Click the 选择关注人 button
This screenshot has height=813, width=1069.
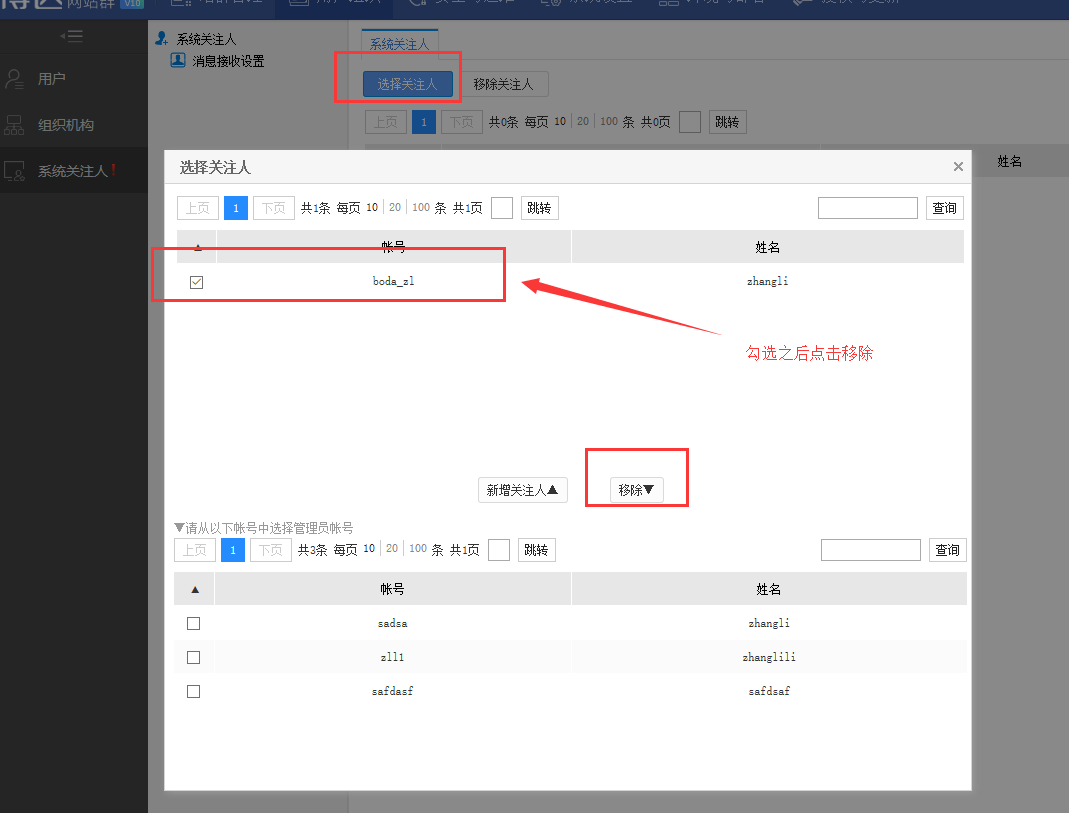coord(407,85)
